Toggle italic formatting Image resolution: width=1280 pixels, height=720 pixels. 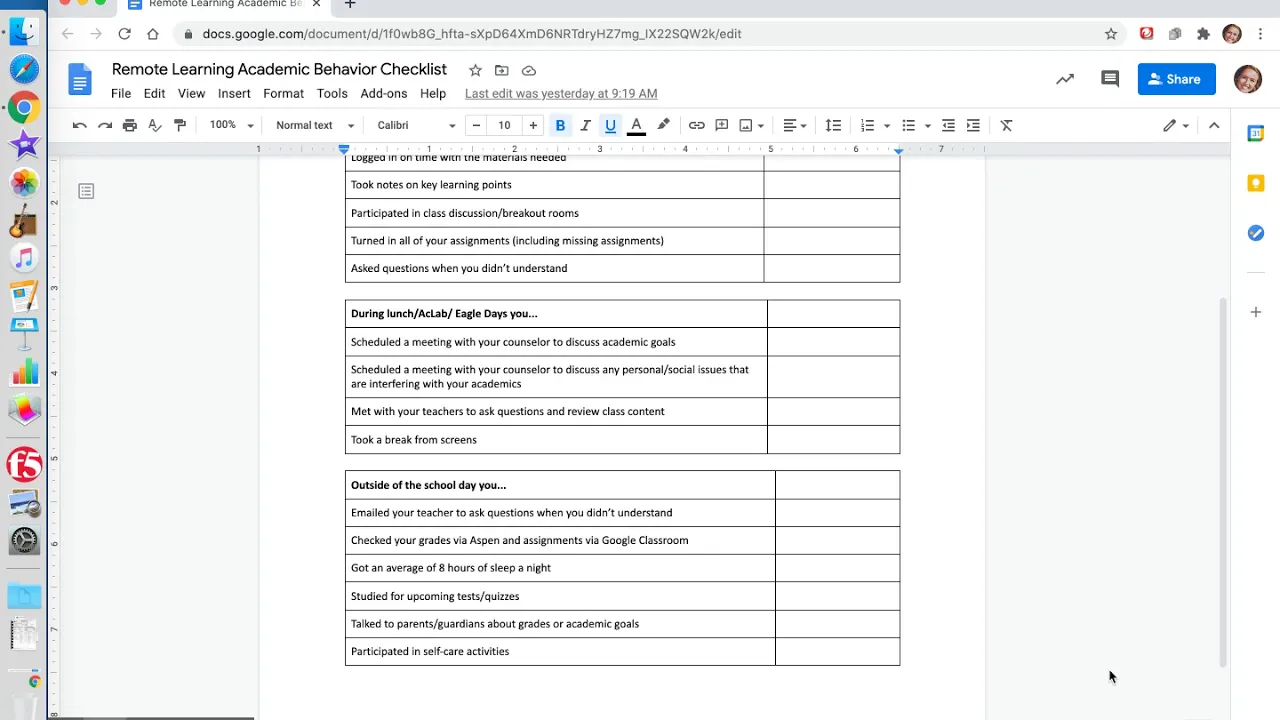tap(585, 125)
